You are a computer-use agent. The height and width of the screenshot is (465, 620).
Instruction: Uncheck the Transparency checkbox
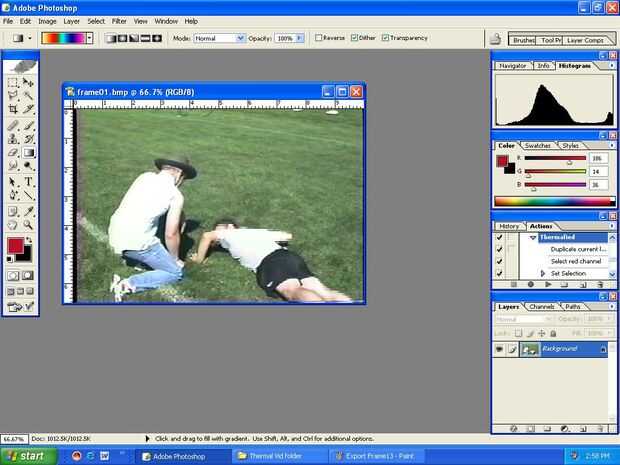click(385, 38)
